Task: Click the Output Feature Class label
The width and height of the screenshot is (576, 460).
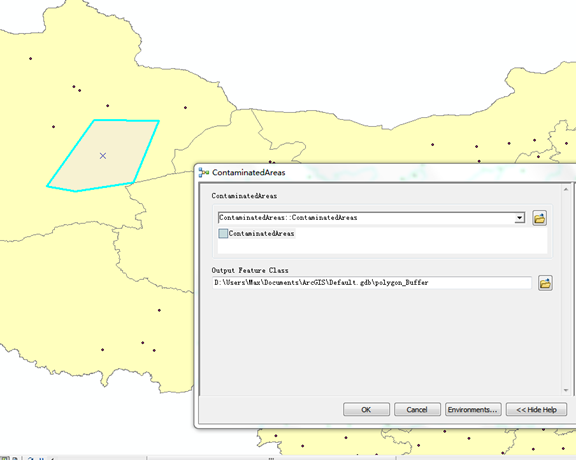Action: [250, 270]
